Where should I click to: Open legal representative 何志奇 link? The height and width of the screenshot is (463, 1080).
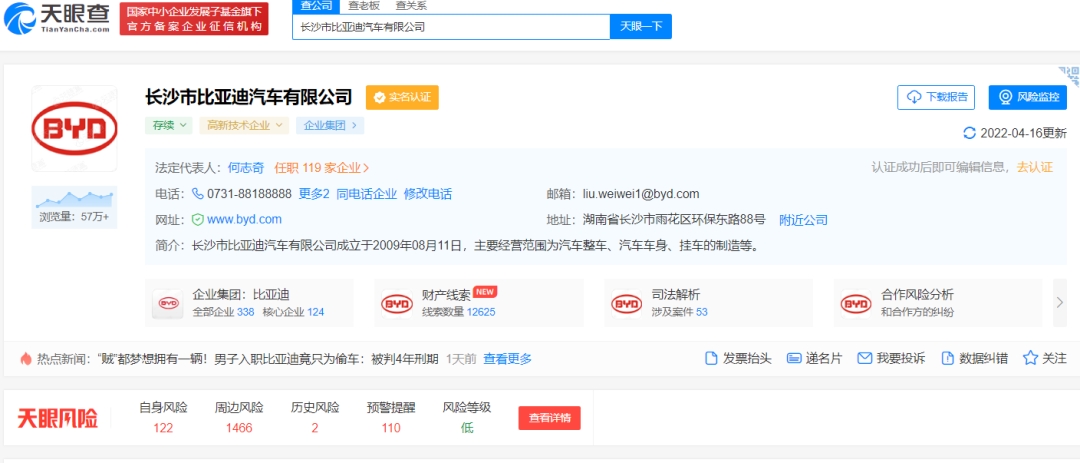pyautogui.click(x=246, y=167)
